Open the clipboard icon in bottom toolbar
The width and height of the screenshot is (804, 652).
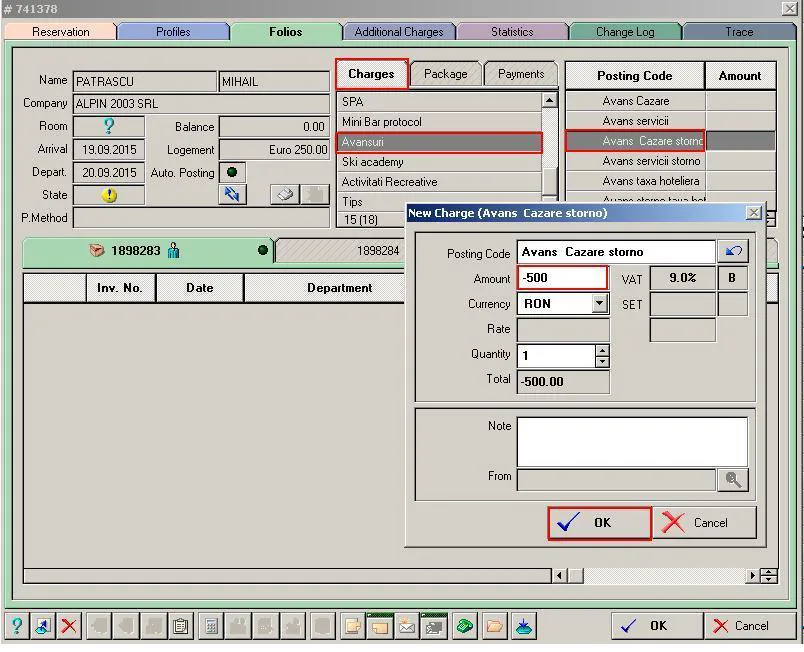click(x=180, y=626)
